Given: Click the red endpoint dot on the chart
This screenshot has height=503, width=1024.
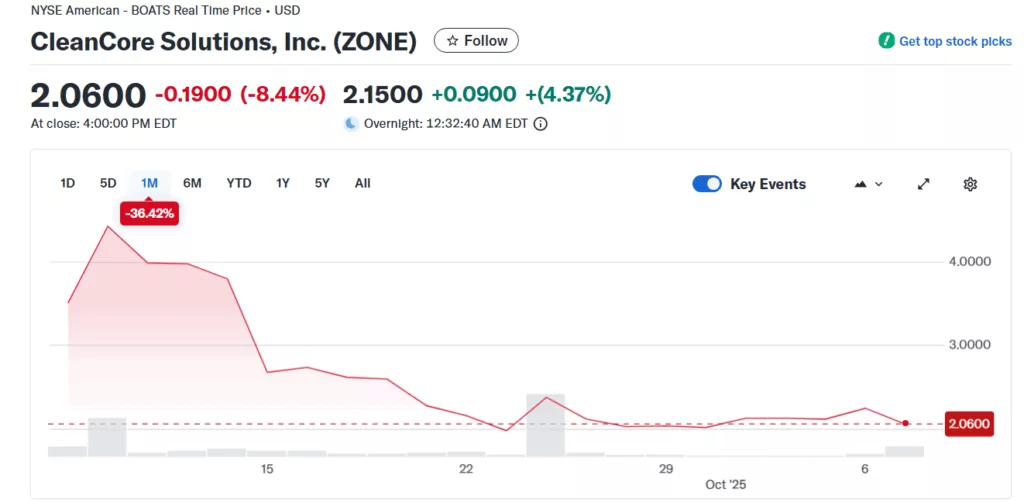Looking at the screenshot, I should click(905, 423).
